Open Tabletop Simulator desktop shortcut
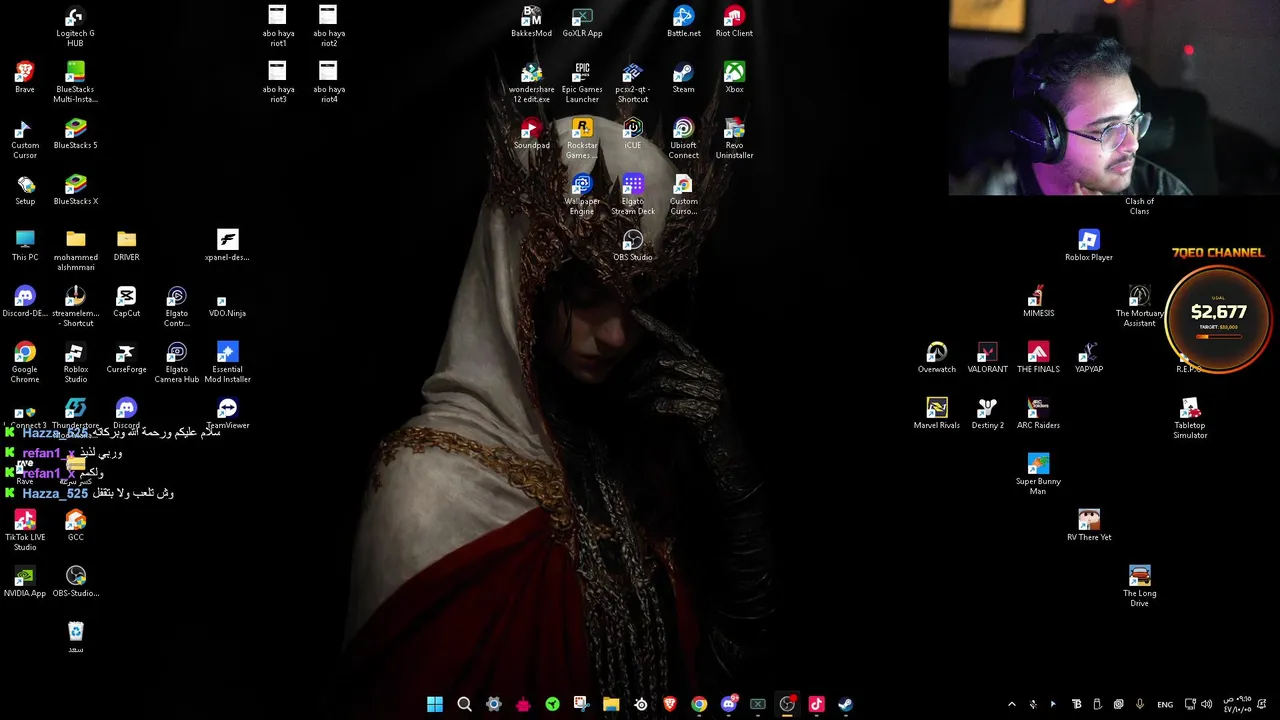 tap(1190, 419)
